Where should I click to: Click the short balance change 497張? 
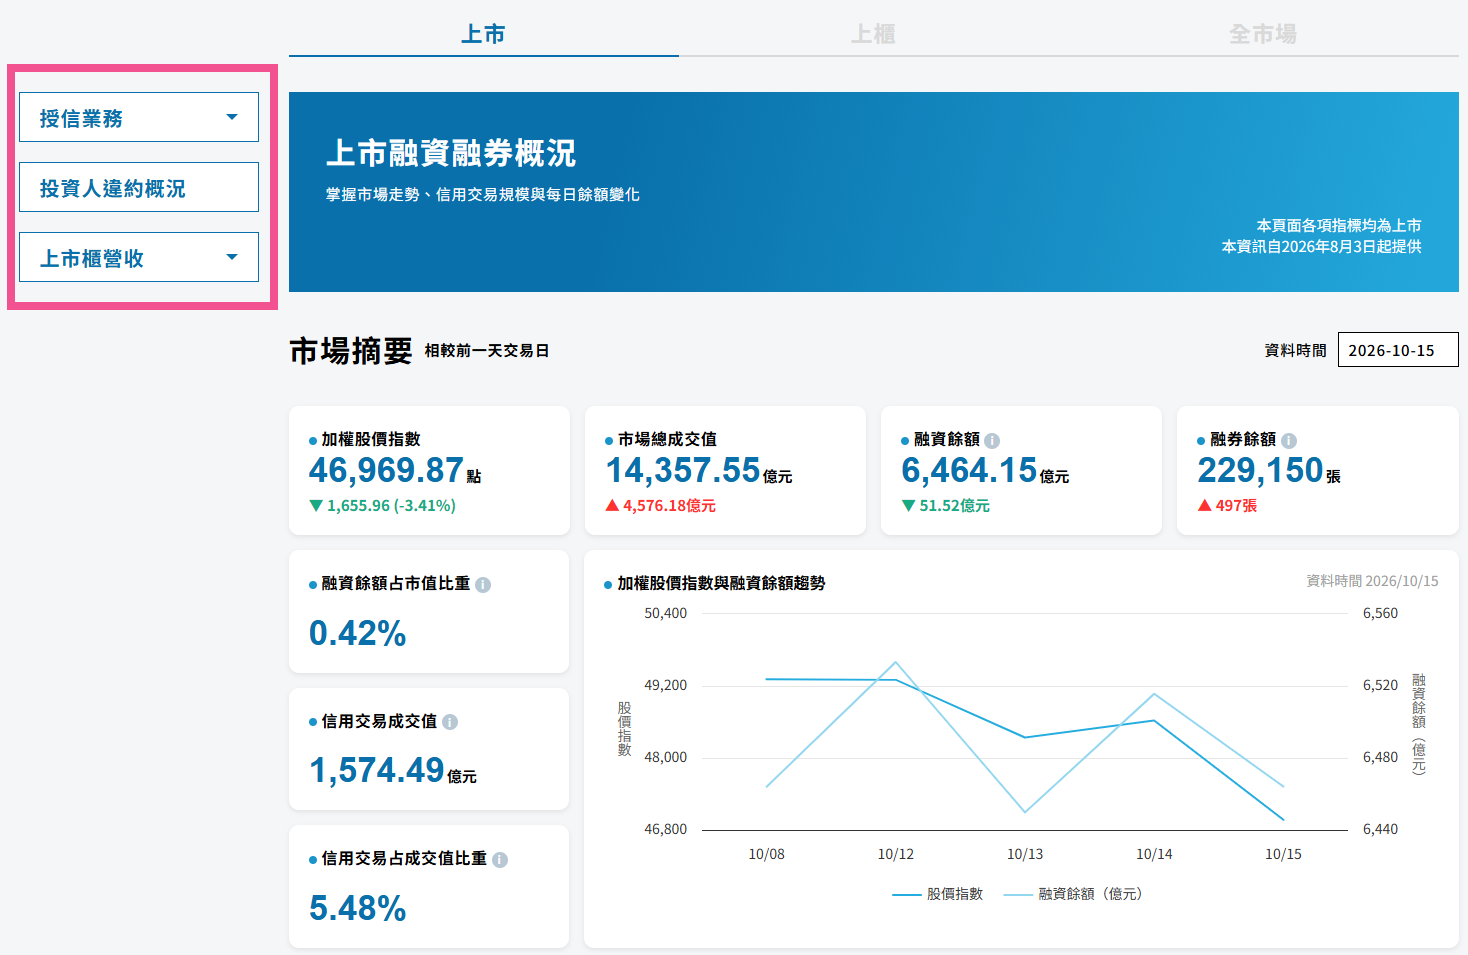point(1228,506)
